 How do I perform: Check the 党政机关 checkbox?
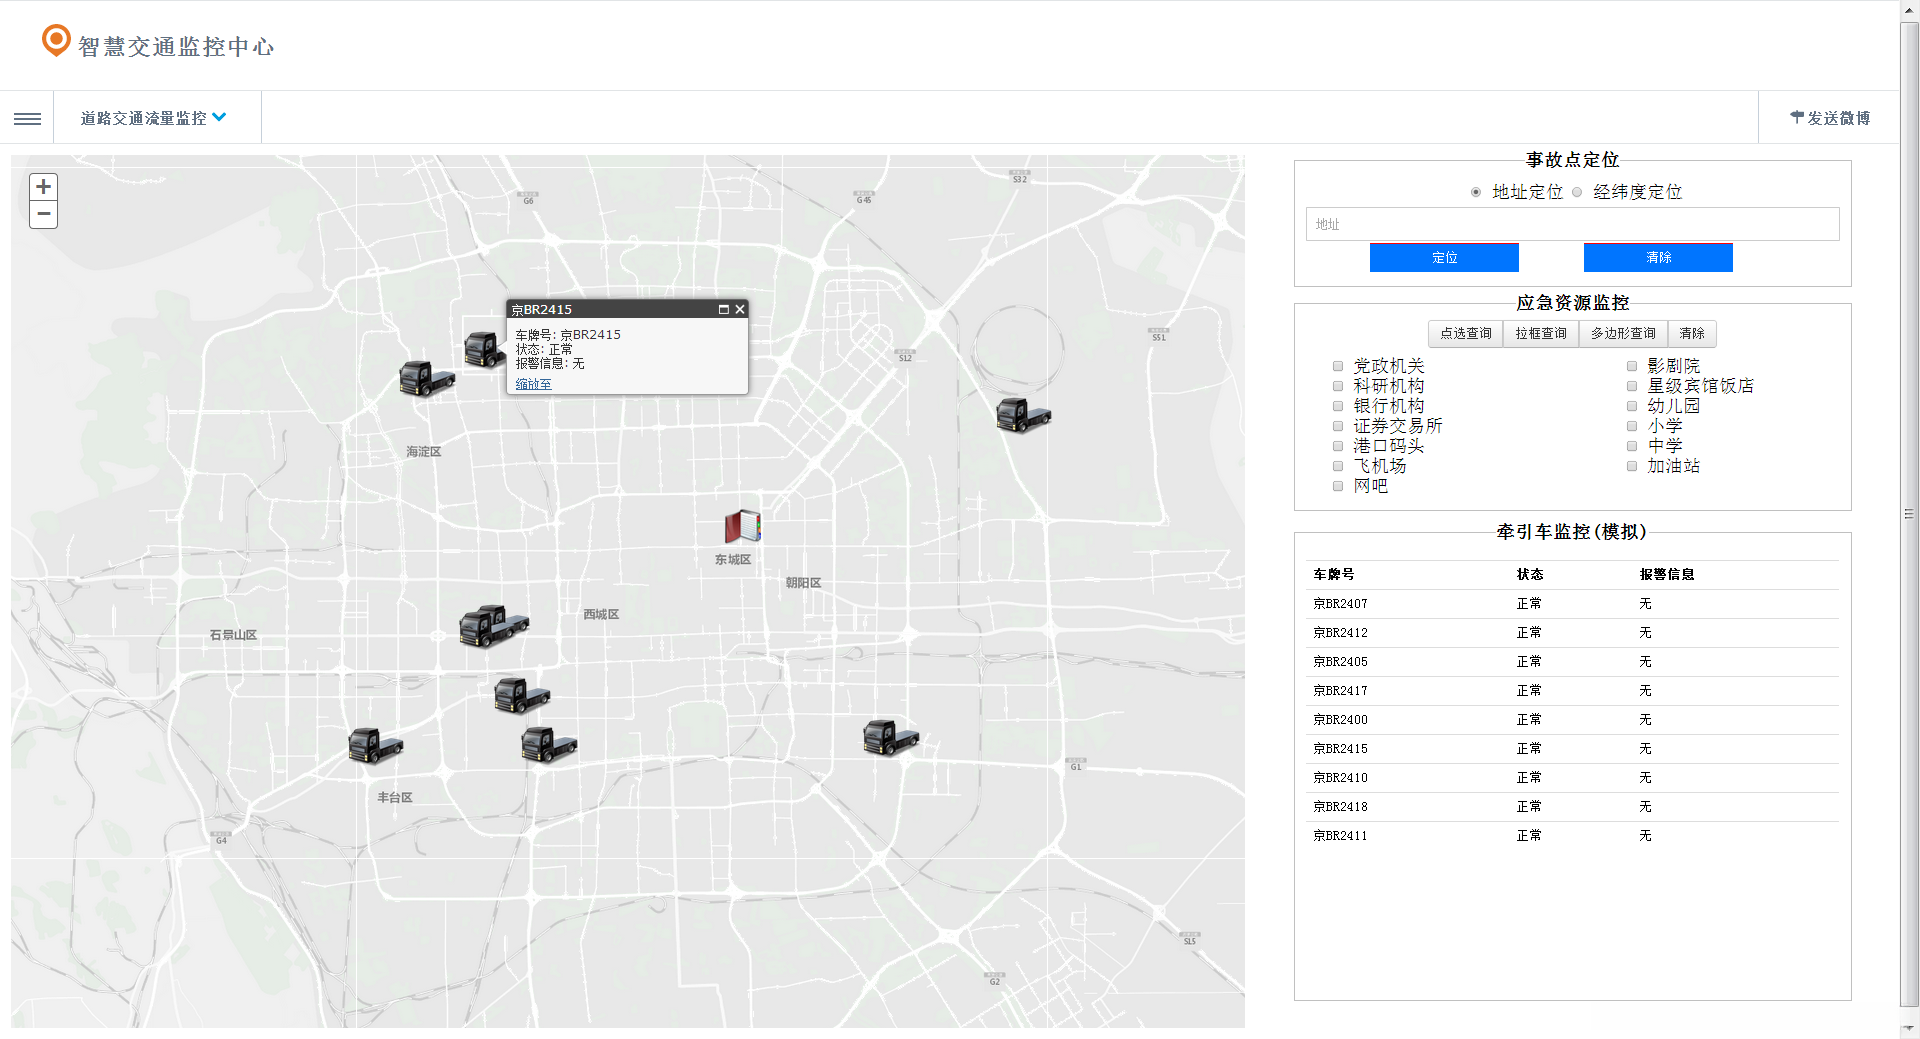point(1338,366)
